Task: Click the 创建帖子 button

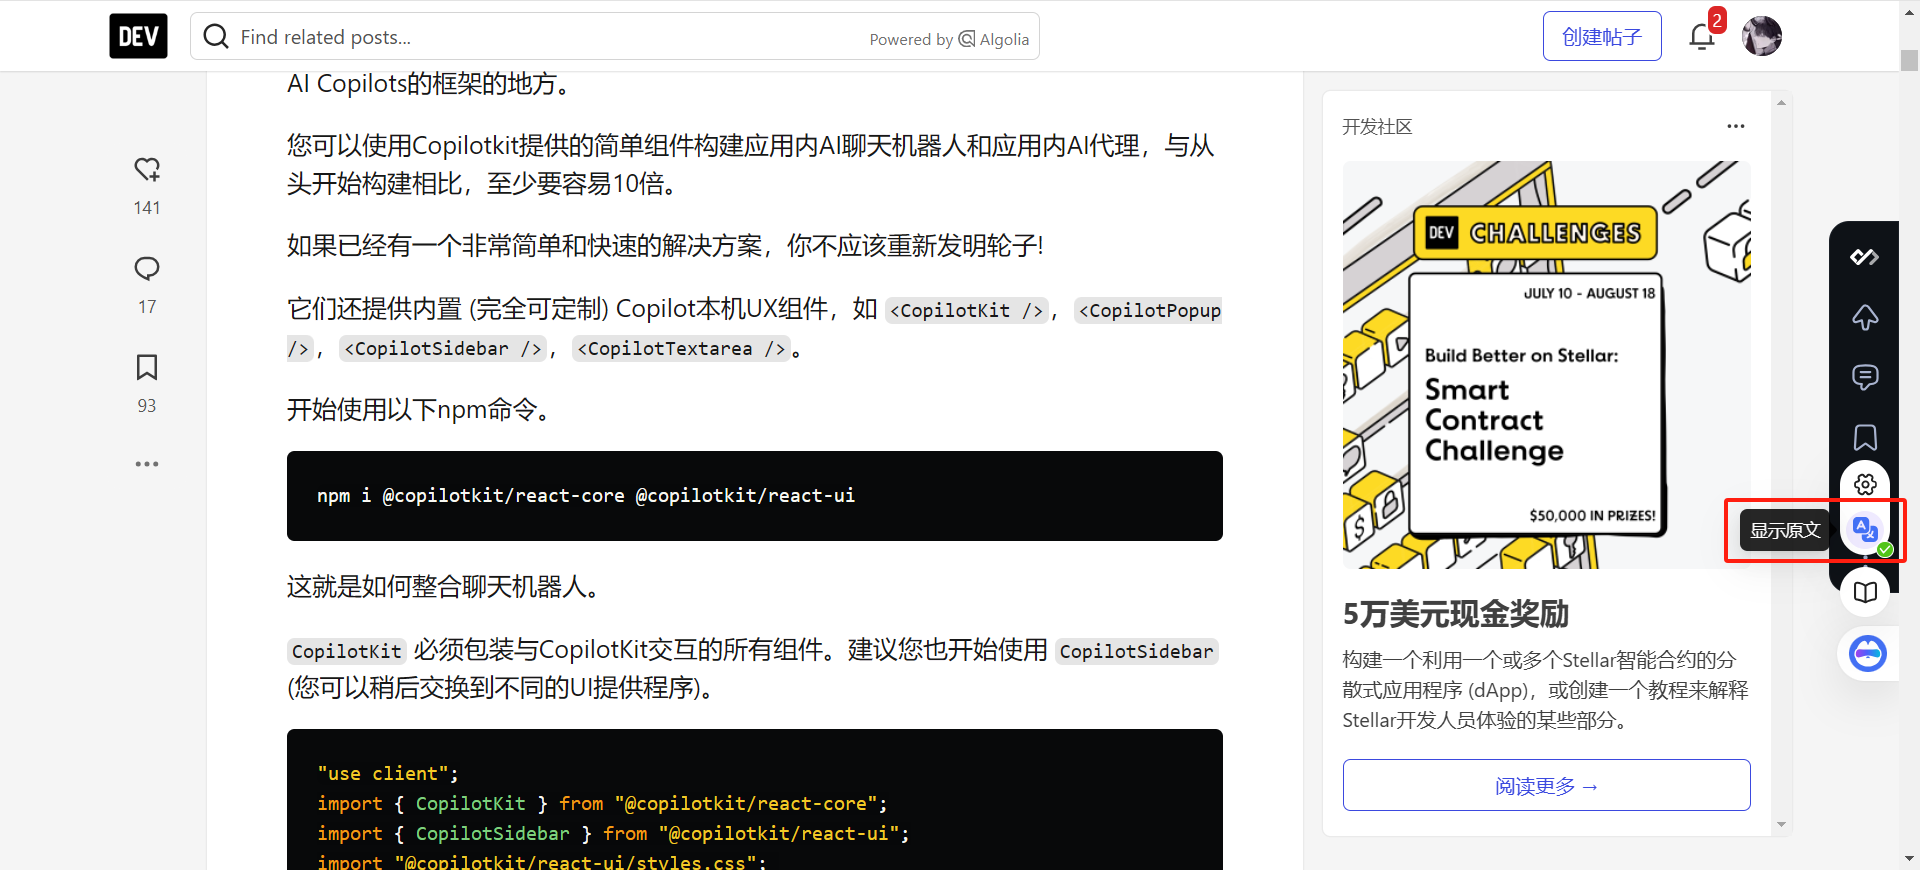Action: point(1602,37)
